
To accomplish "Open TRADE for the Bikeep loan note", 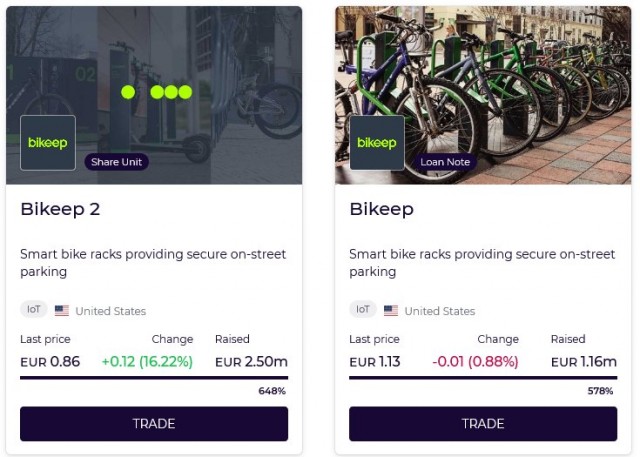I will [483, 424].
